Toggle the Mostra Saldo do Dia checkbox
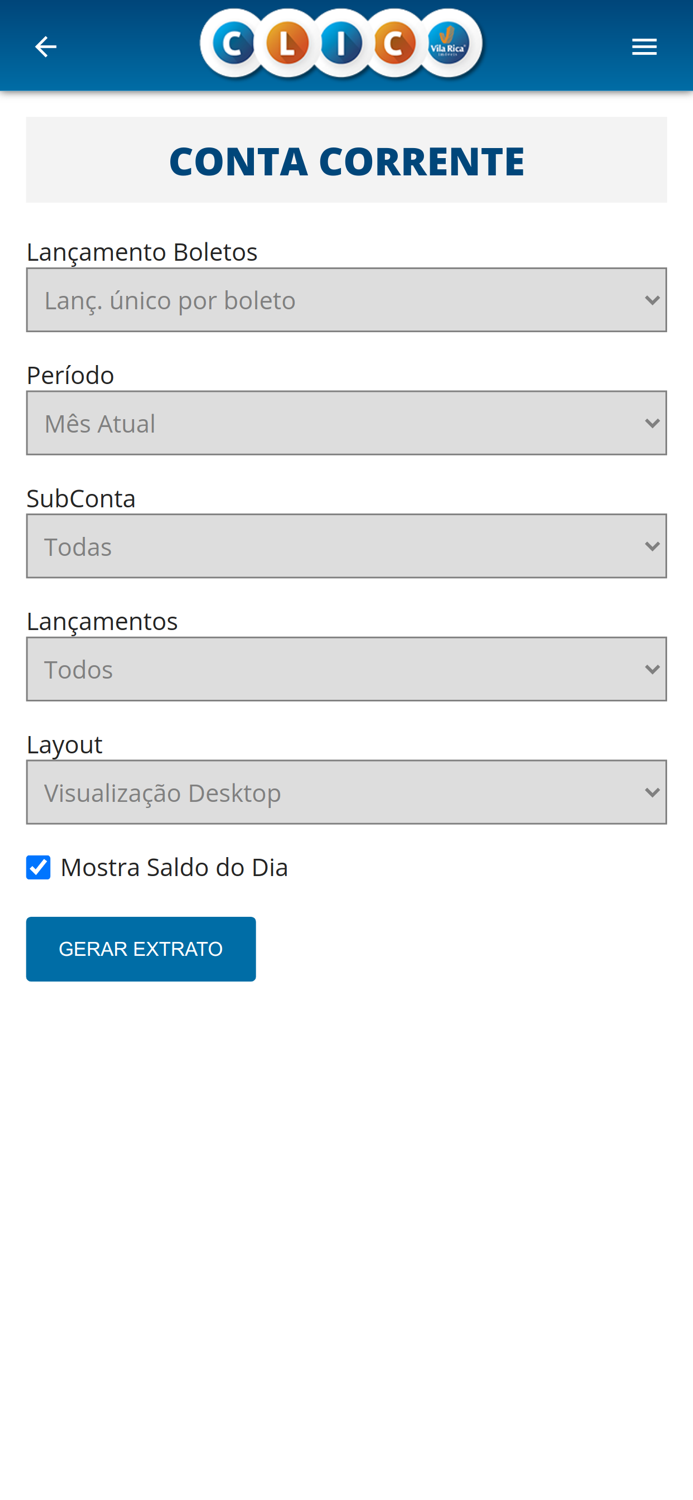Screen dimensions: 693x1500 [x=38, y=866]
